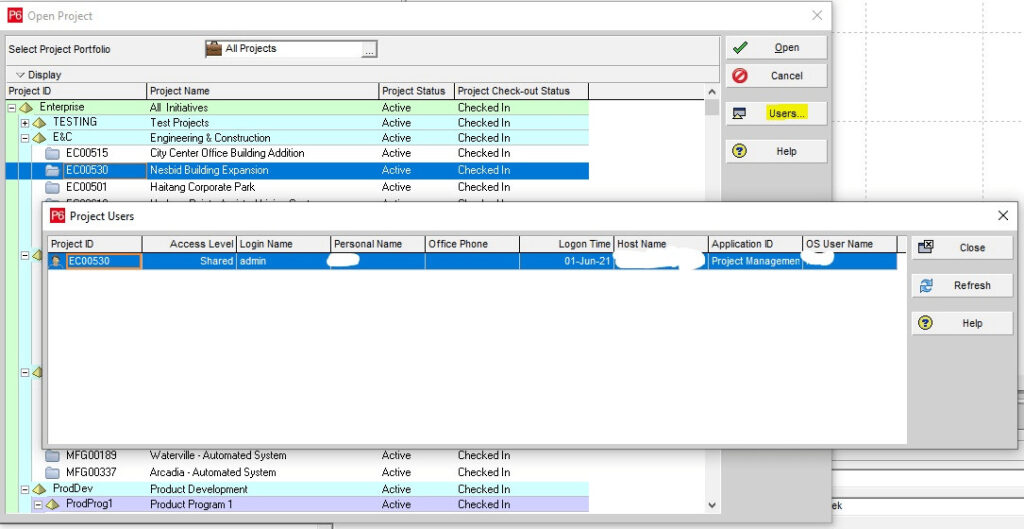The height and width of the screenshot is (529, 1024).
Task: Click the Cancel button in Open Project
Action: click(x=776, y=76)
